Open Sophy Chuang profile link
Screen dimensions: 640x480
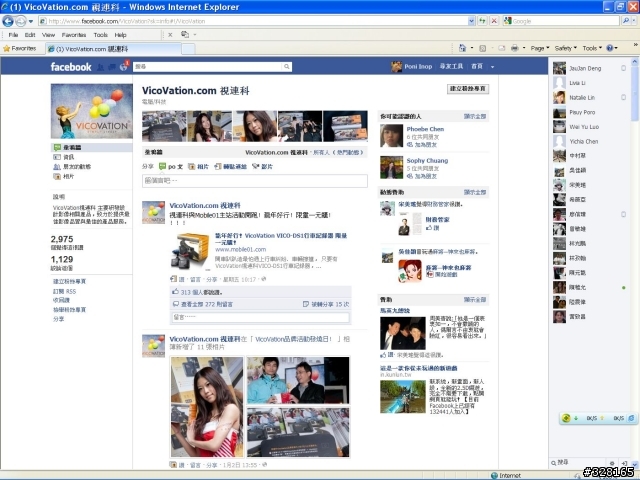(427, 160)
